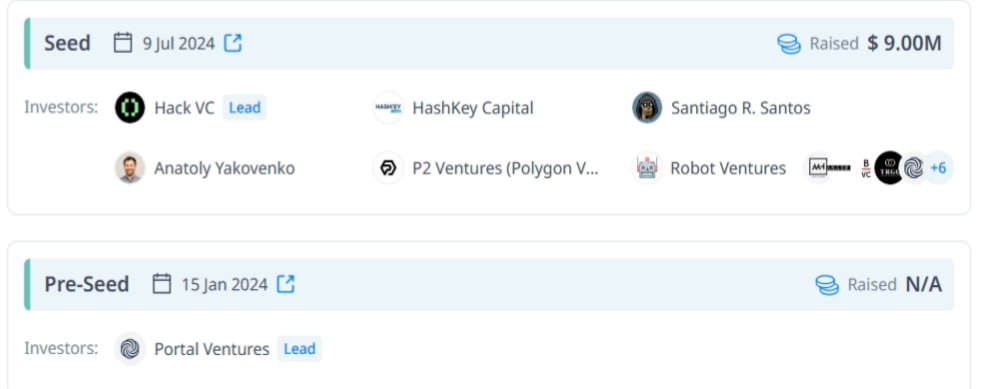Image resolution: width=983 pixels, height=389 pixels.
Task: Expand the +6 more investors badge
Action: pos(938,168)
